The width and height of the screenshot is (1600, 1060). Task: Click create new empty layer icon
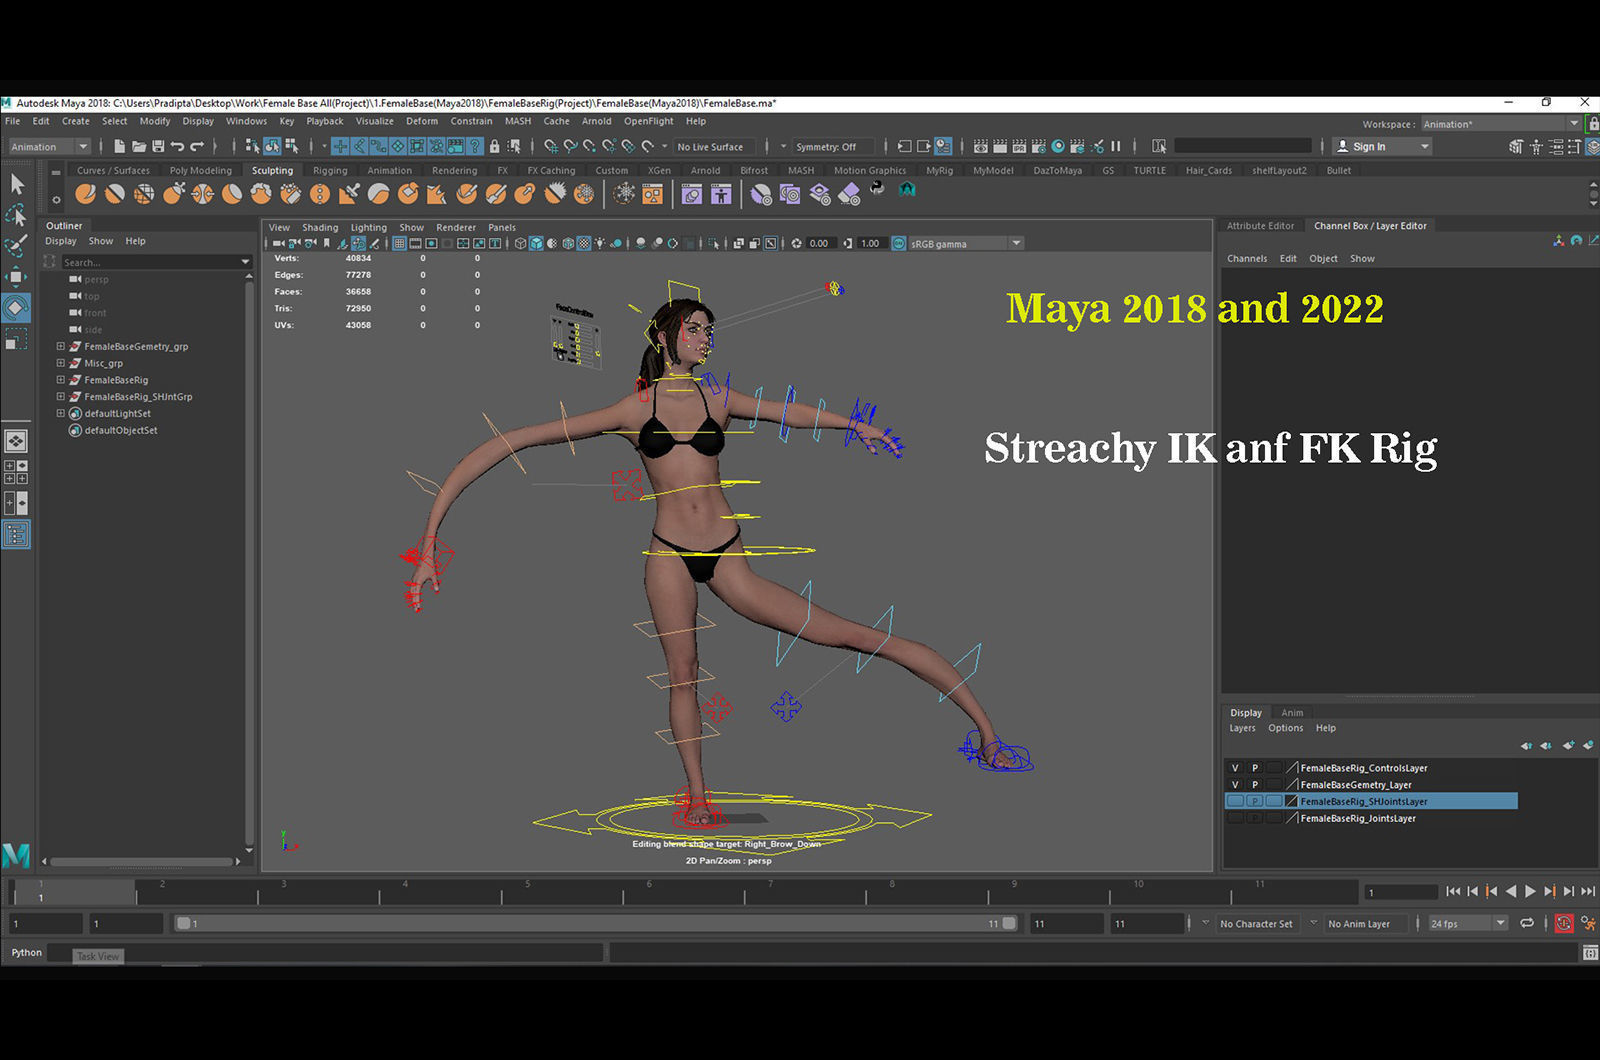(1568, 745)
